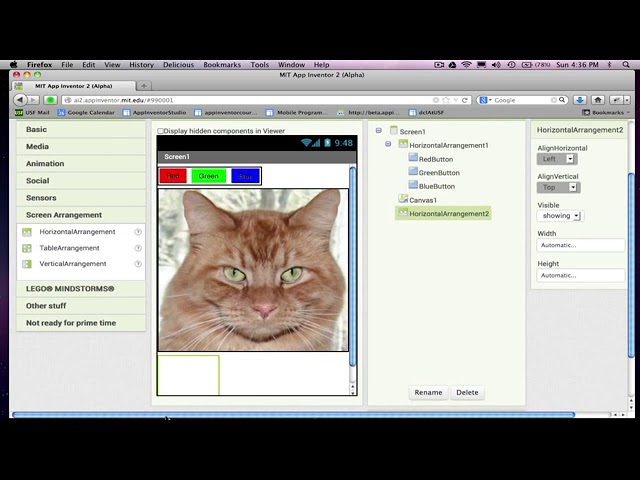This screenshot has height=480, width=640.
Task: Click the battery status icon
Action: [527, 64]
